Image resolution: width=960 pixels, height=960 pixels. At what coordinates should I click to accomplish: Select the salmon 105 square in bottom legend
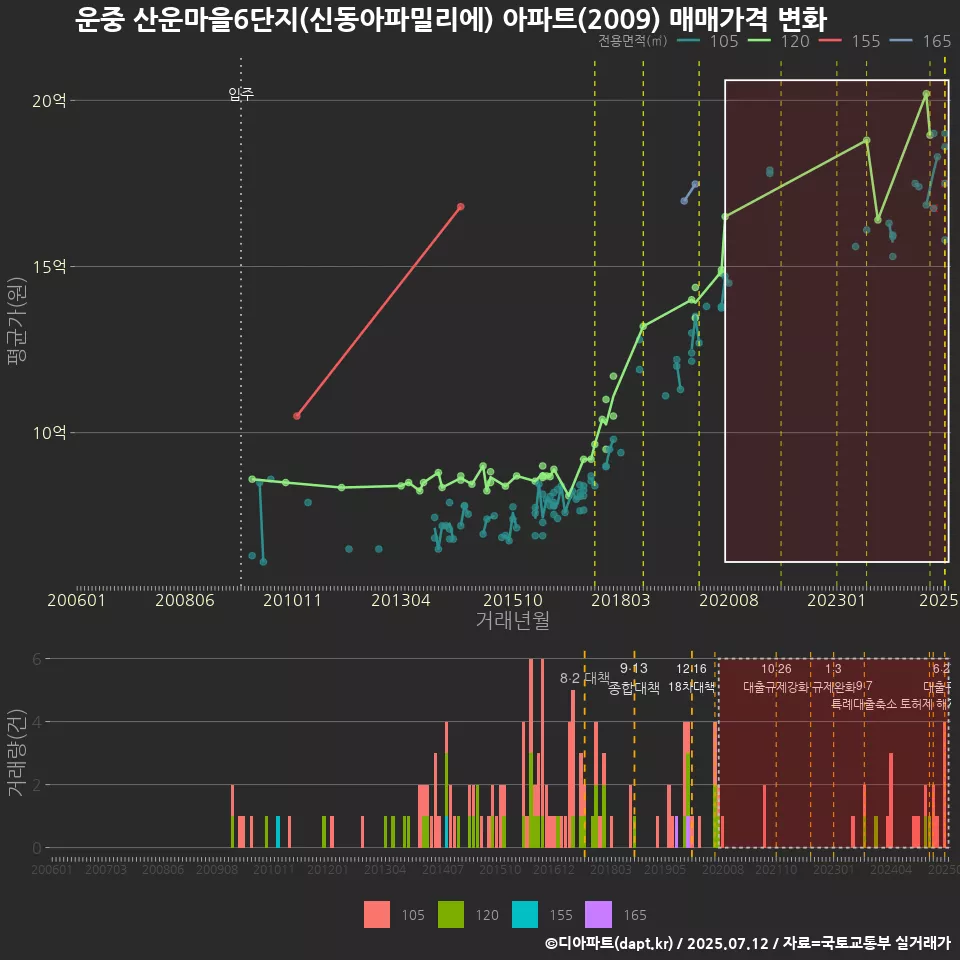[x=377, y=915]
